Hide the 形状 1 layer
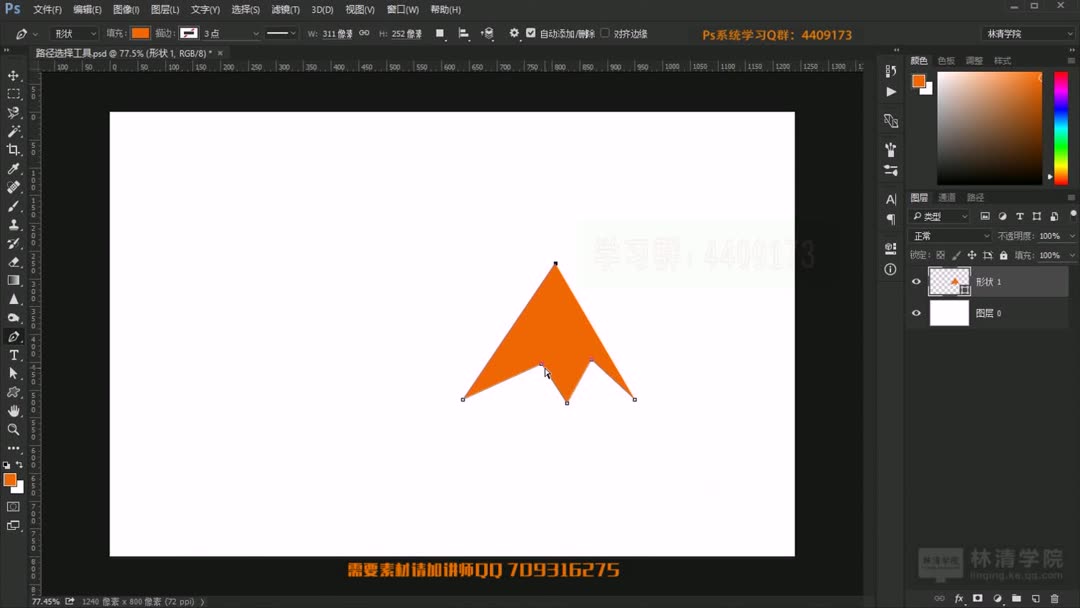This screenshot has width=1080, height=608. (916, 282)
